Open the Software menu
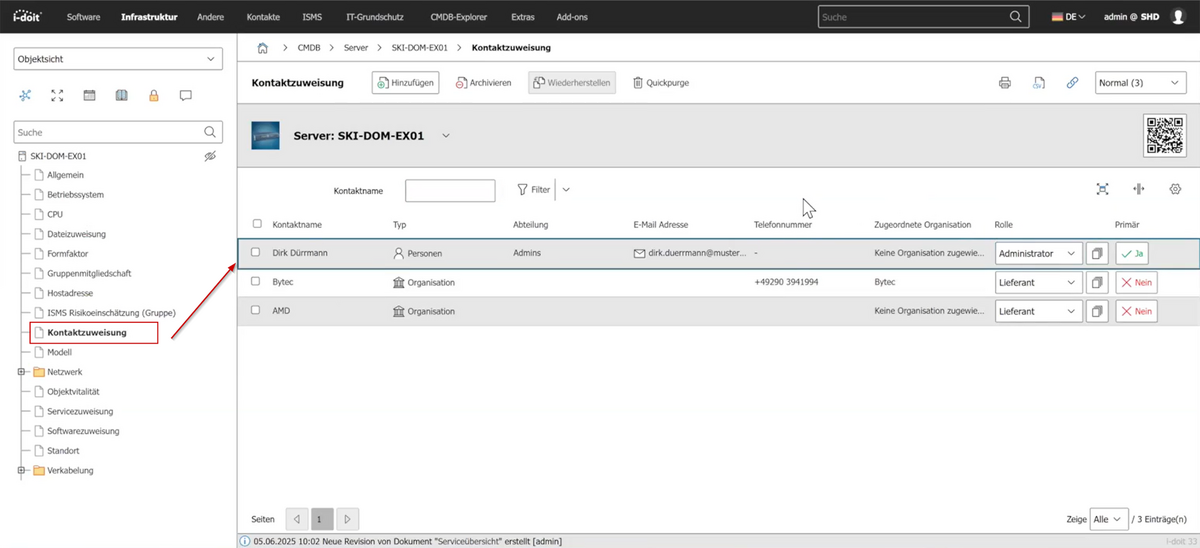 coord(84,17)
